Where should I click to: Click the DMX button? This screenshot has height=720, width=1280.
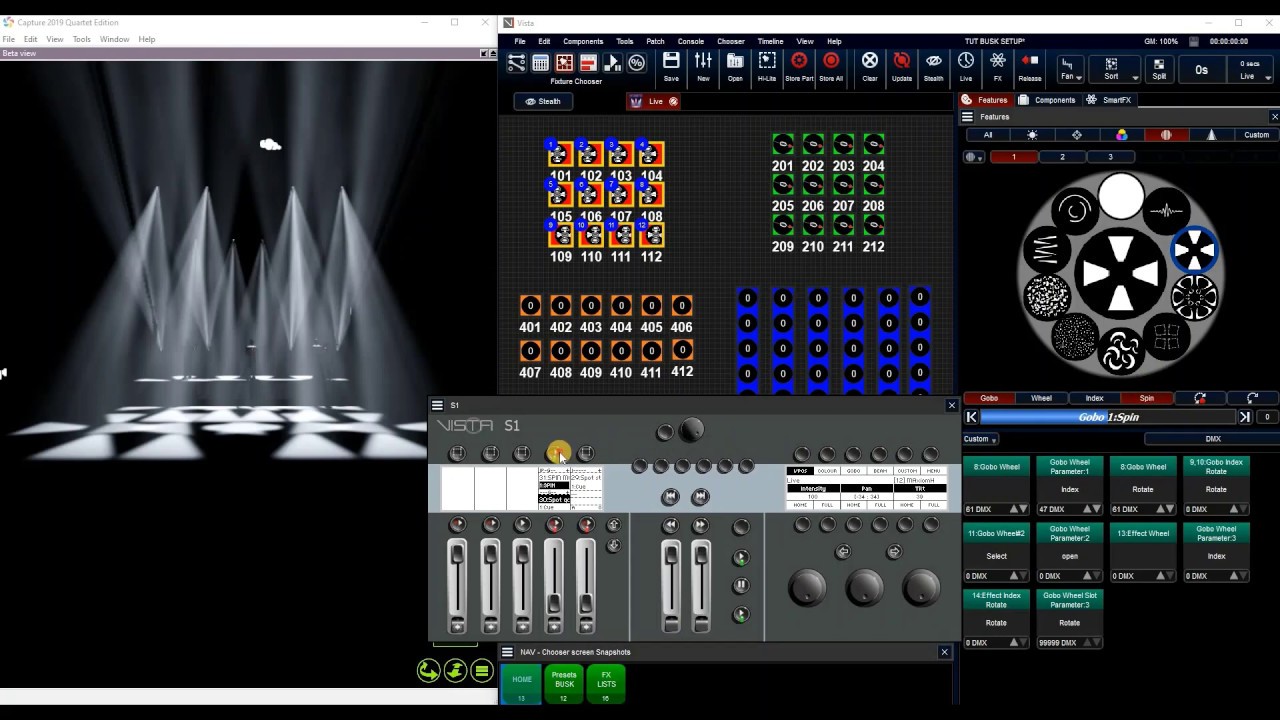click(x=1212, y=439)
